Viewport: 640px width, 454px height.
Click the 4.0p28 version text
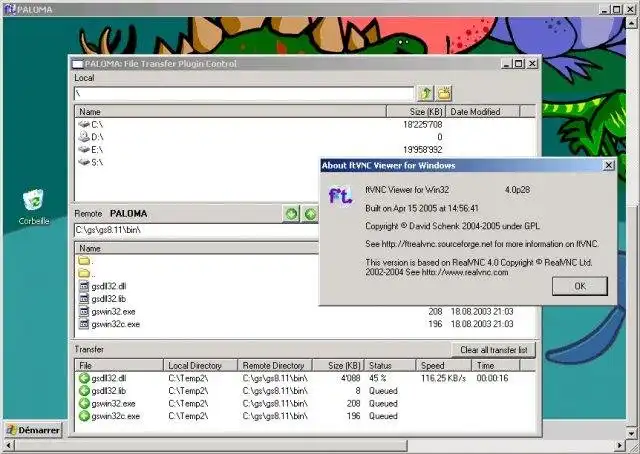pos(517,189)
